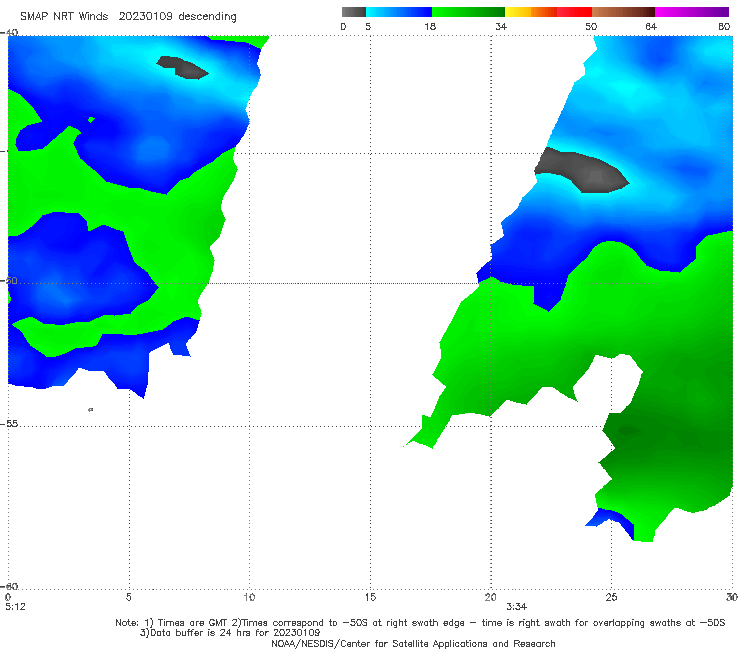Click the light-blue segment of the color bar

click(399, 12)
